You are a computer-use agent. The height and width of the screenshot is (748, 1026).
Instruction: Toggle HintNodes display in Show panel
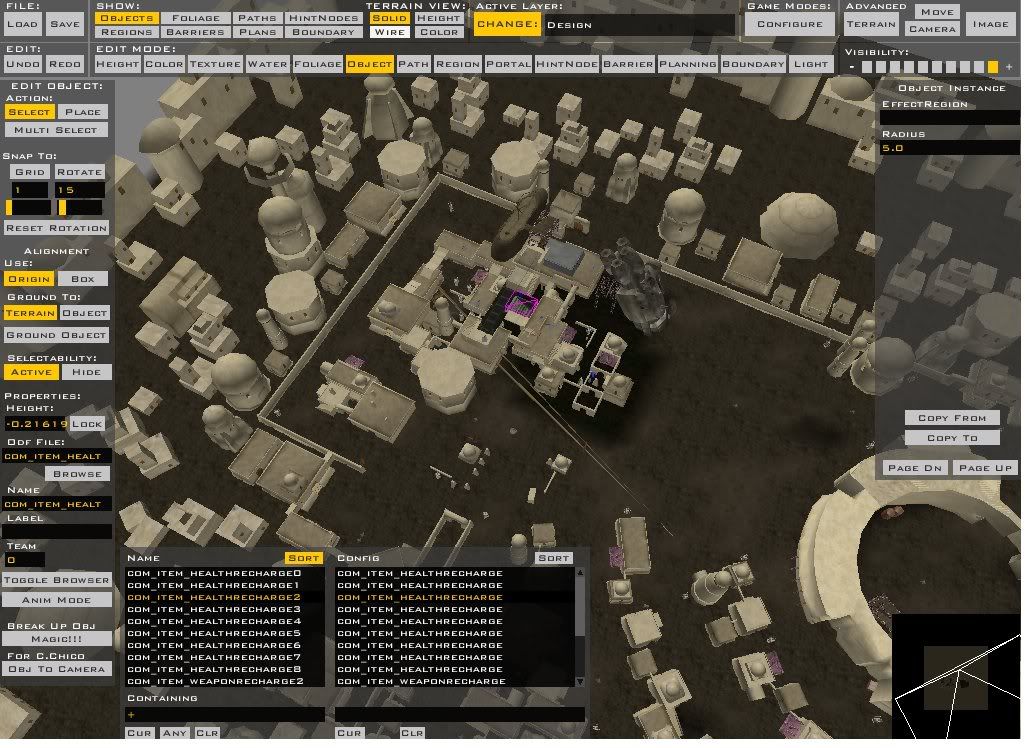click(323, 18)
